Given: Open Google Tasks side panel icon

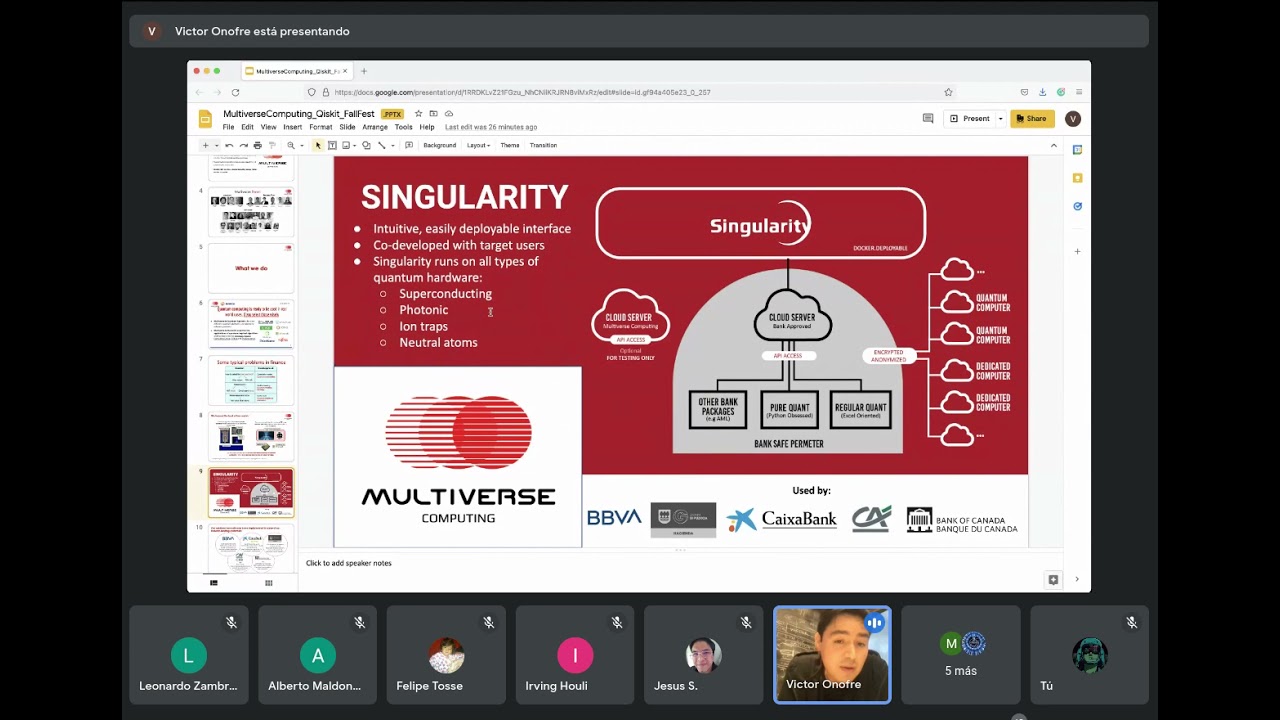Looking at the screenshot, I should [x=1077, y=206].
